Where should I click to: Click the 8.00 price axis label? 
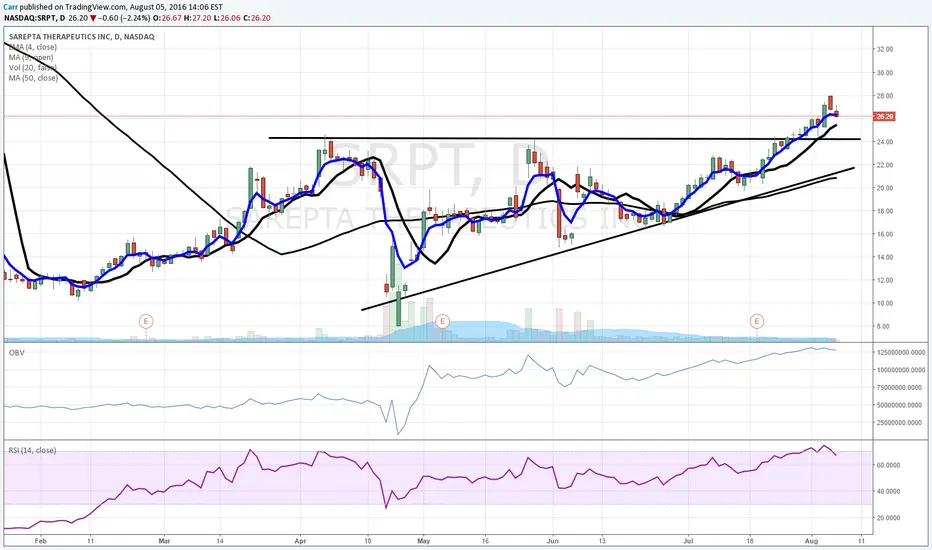pyautogui.click(x=883, y=326)
